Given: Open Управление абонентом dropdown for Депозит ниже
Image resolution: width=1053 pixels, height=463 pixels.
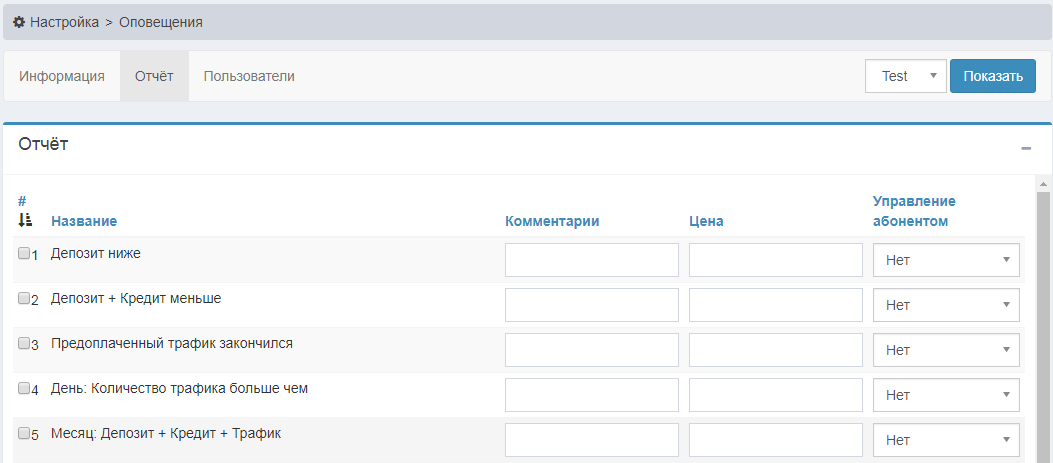Looking at the screenshot, I should 946,260.
